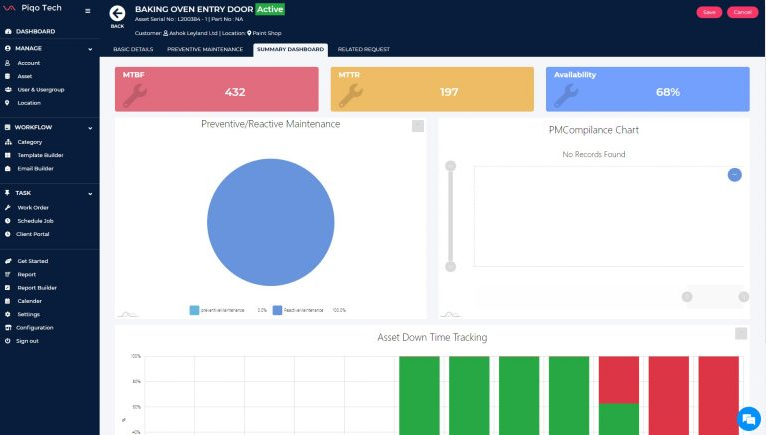Collapse the TASK section chevron
This screenshot has height=435, width=766.
90,193
